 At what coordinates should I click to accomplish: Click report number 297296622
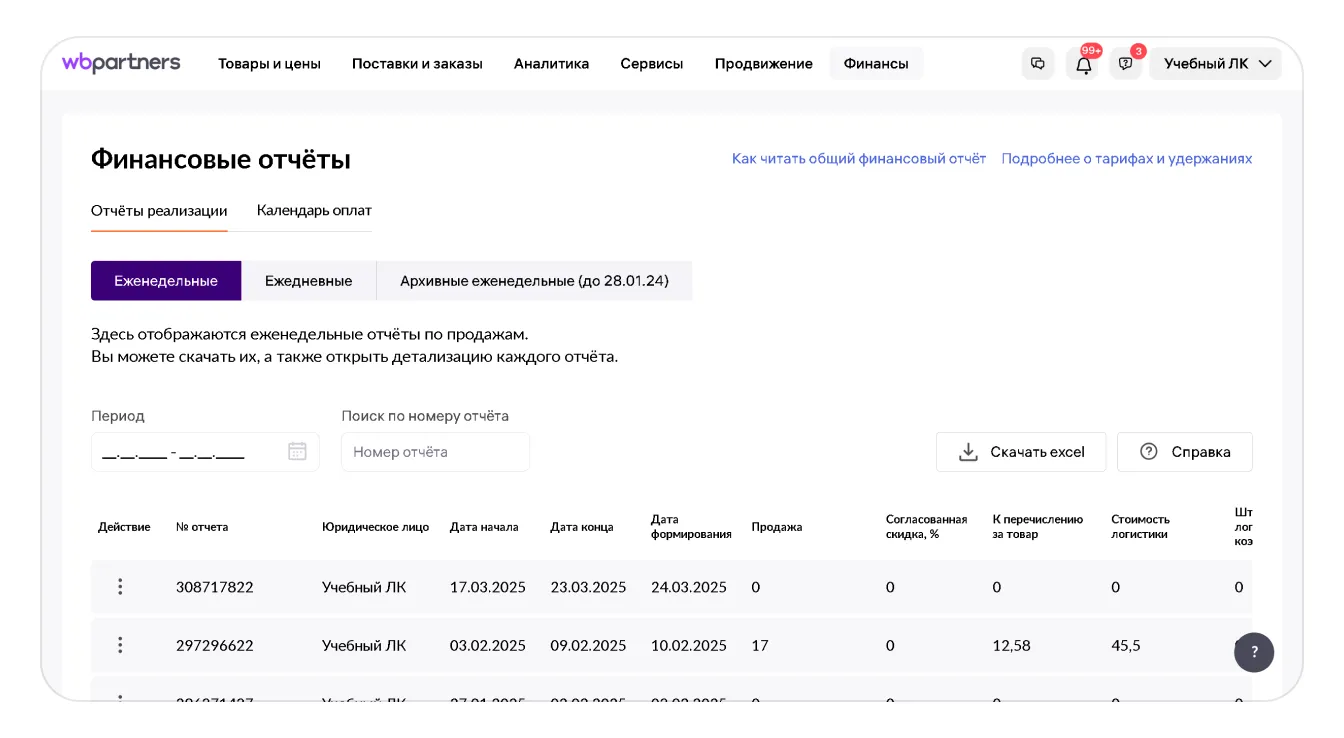click(x=215, y=645)
